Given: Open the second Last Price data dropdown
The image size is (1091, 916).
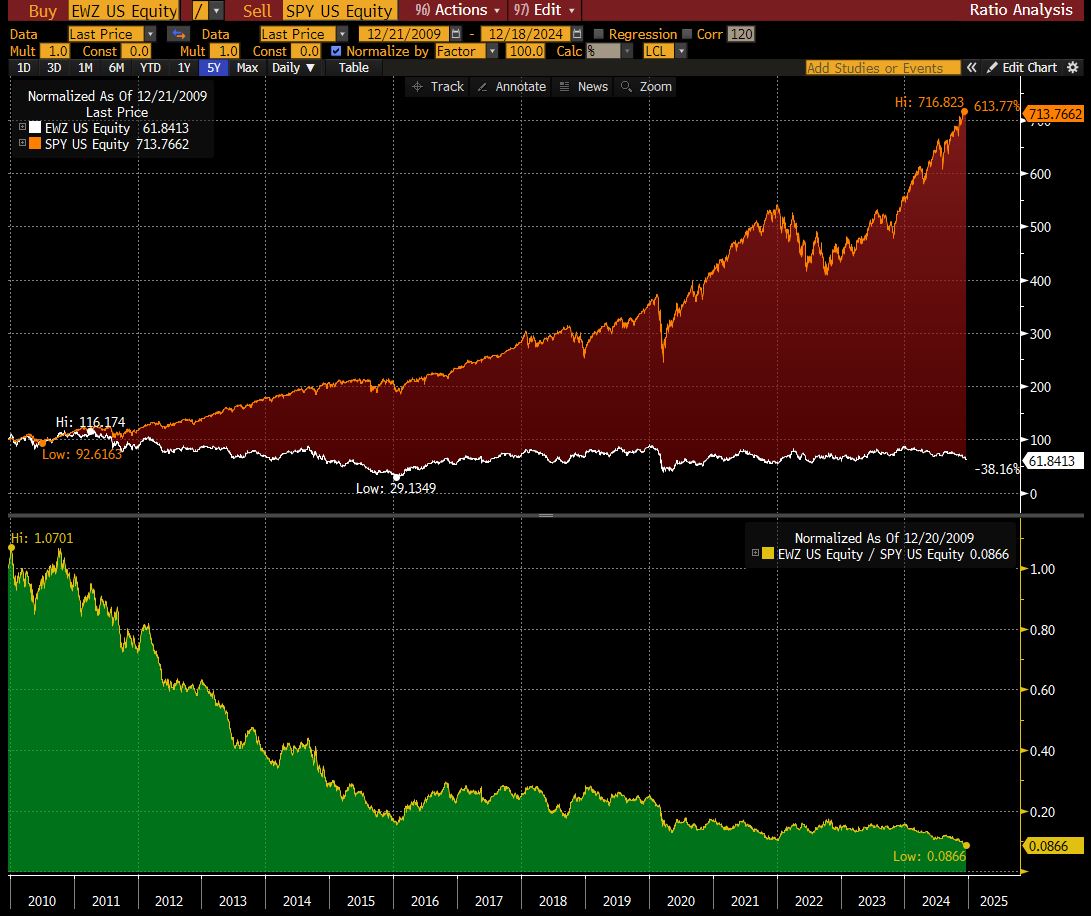Looking at the screenshot, I should [x=342, y=34].
